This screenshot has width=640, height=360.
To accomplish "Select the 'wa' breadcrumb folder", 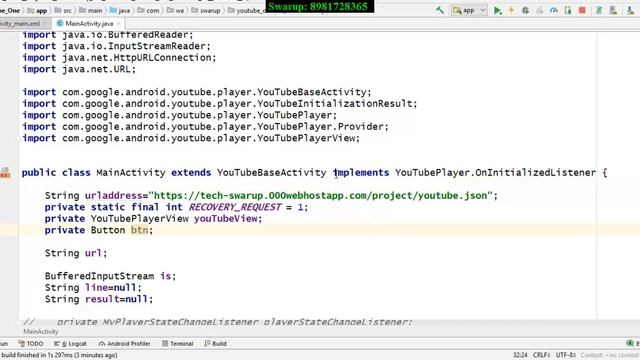I will (x=176, y=11).
